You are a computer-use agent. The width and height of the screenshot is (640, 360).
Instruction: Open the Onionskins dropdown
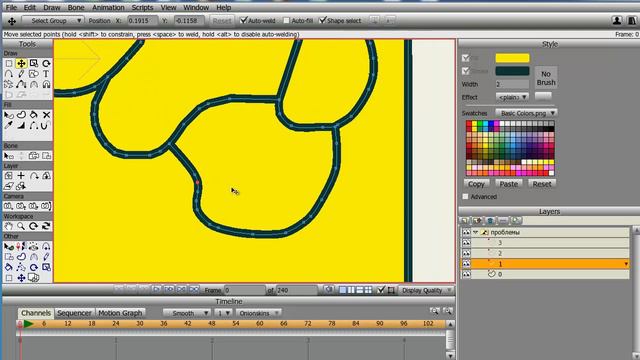[x=258, y=313]
